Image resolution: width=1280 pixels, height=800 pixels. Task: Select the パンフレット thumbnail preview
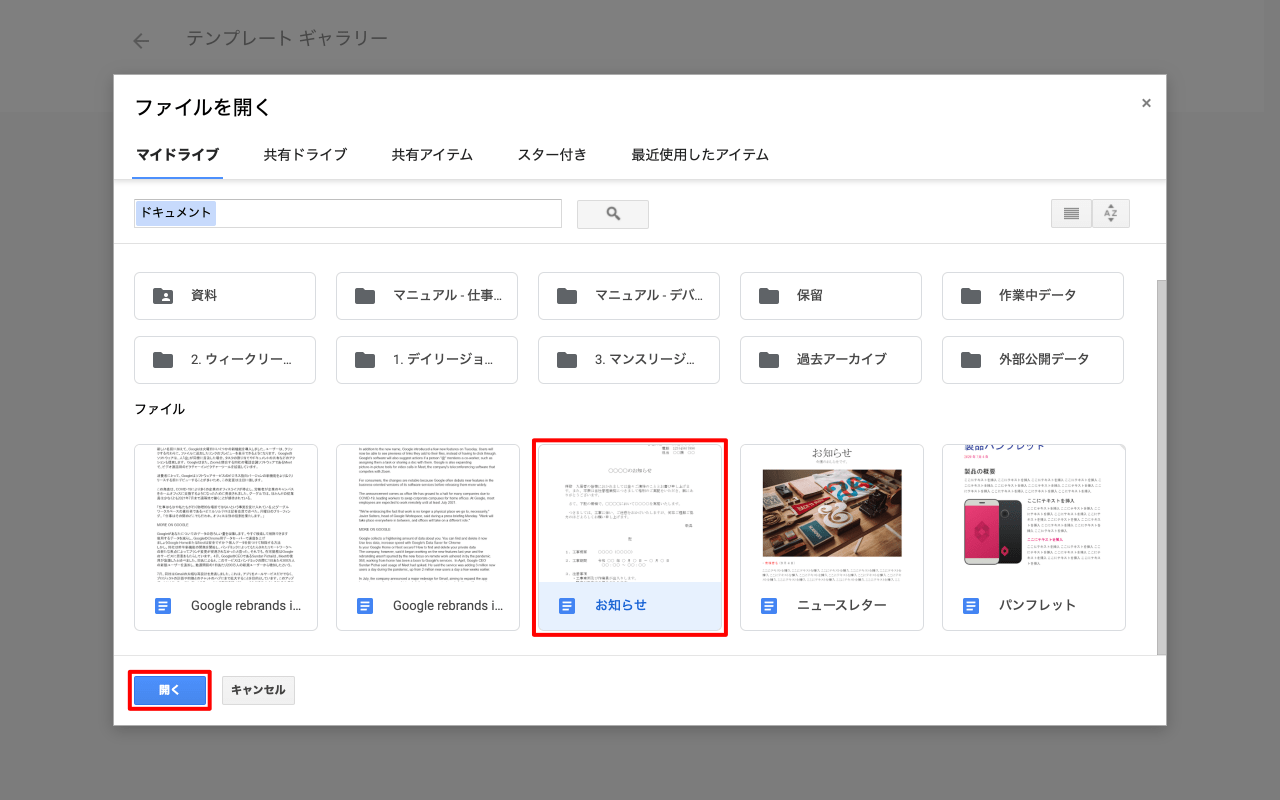[x=1034, y=513]
